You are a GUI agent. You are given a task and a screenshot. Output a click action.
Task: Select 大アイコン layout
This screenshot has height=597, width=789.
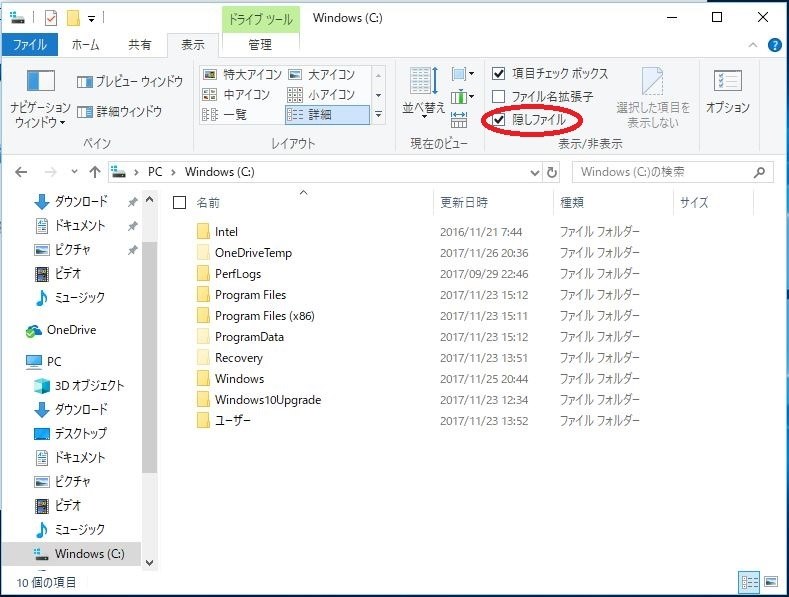[322, 74]
